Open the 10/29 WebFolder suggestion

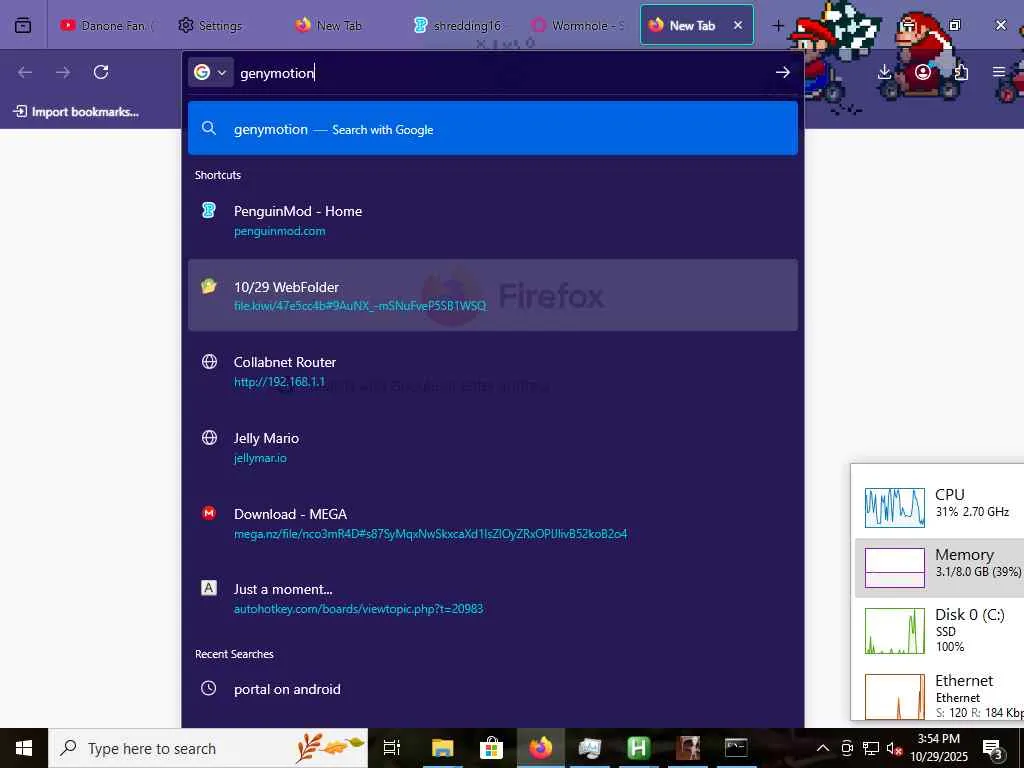pyautogui.click(x=493, y=295)
